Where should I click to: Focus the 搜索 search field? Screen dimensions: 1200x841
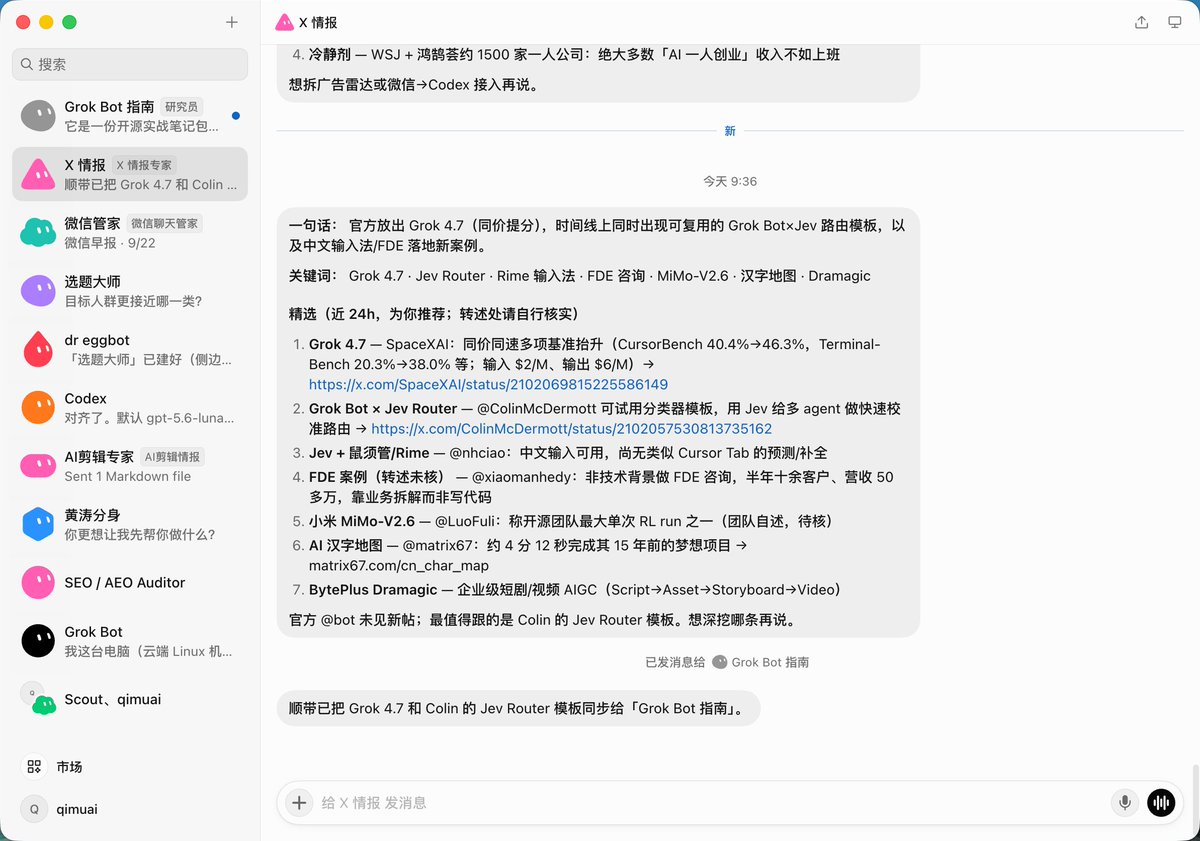130,64
